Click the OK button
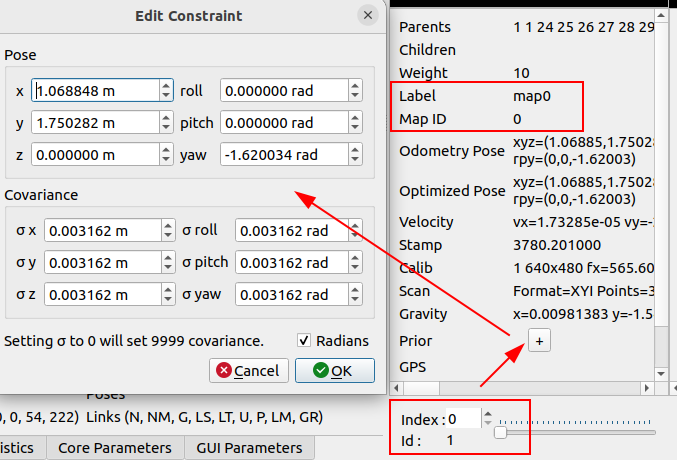677x460 pixels. tap(334, 371)
